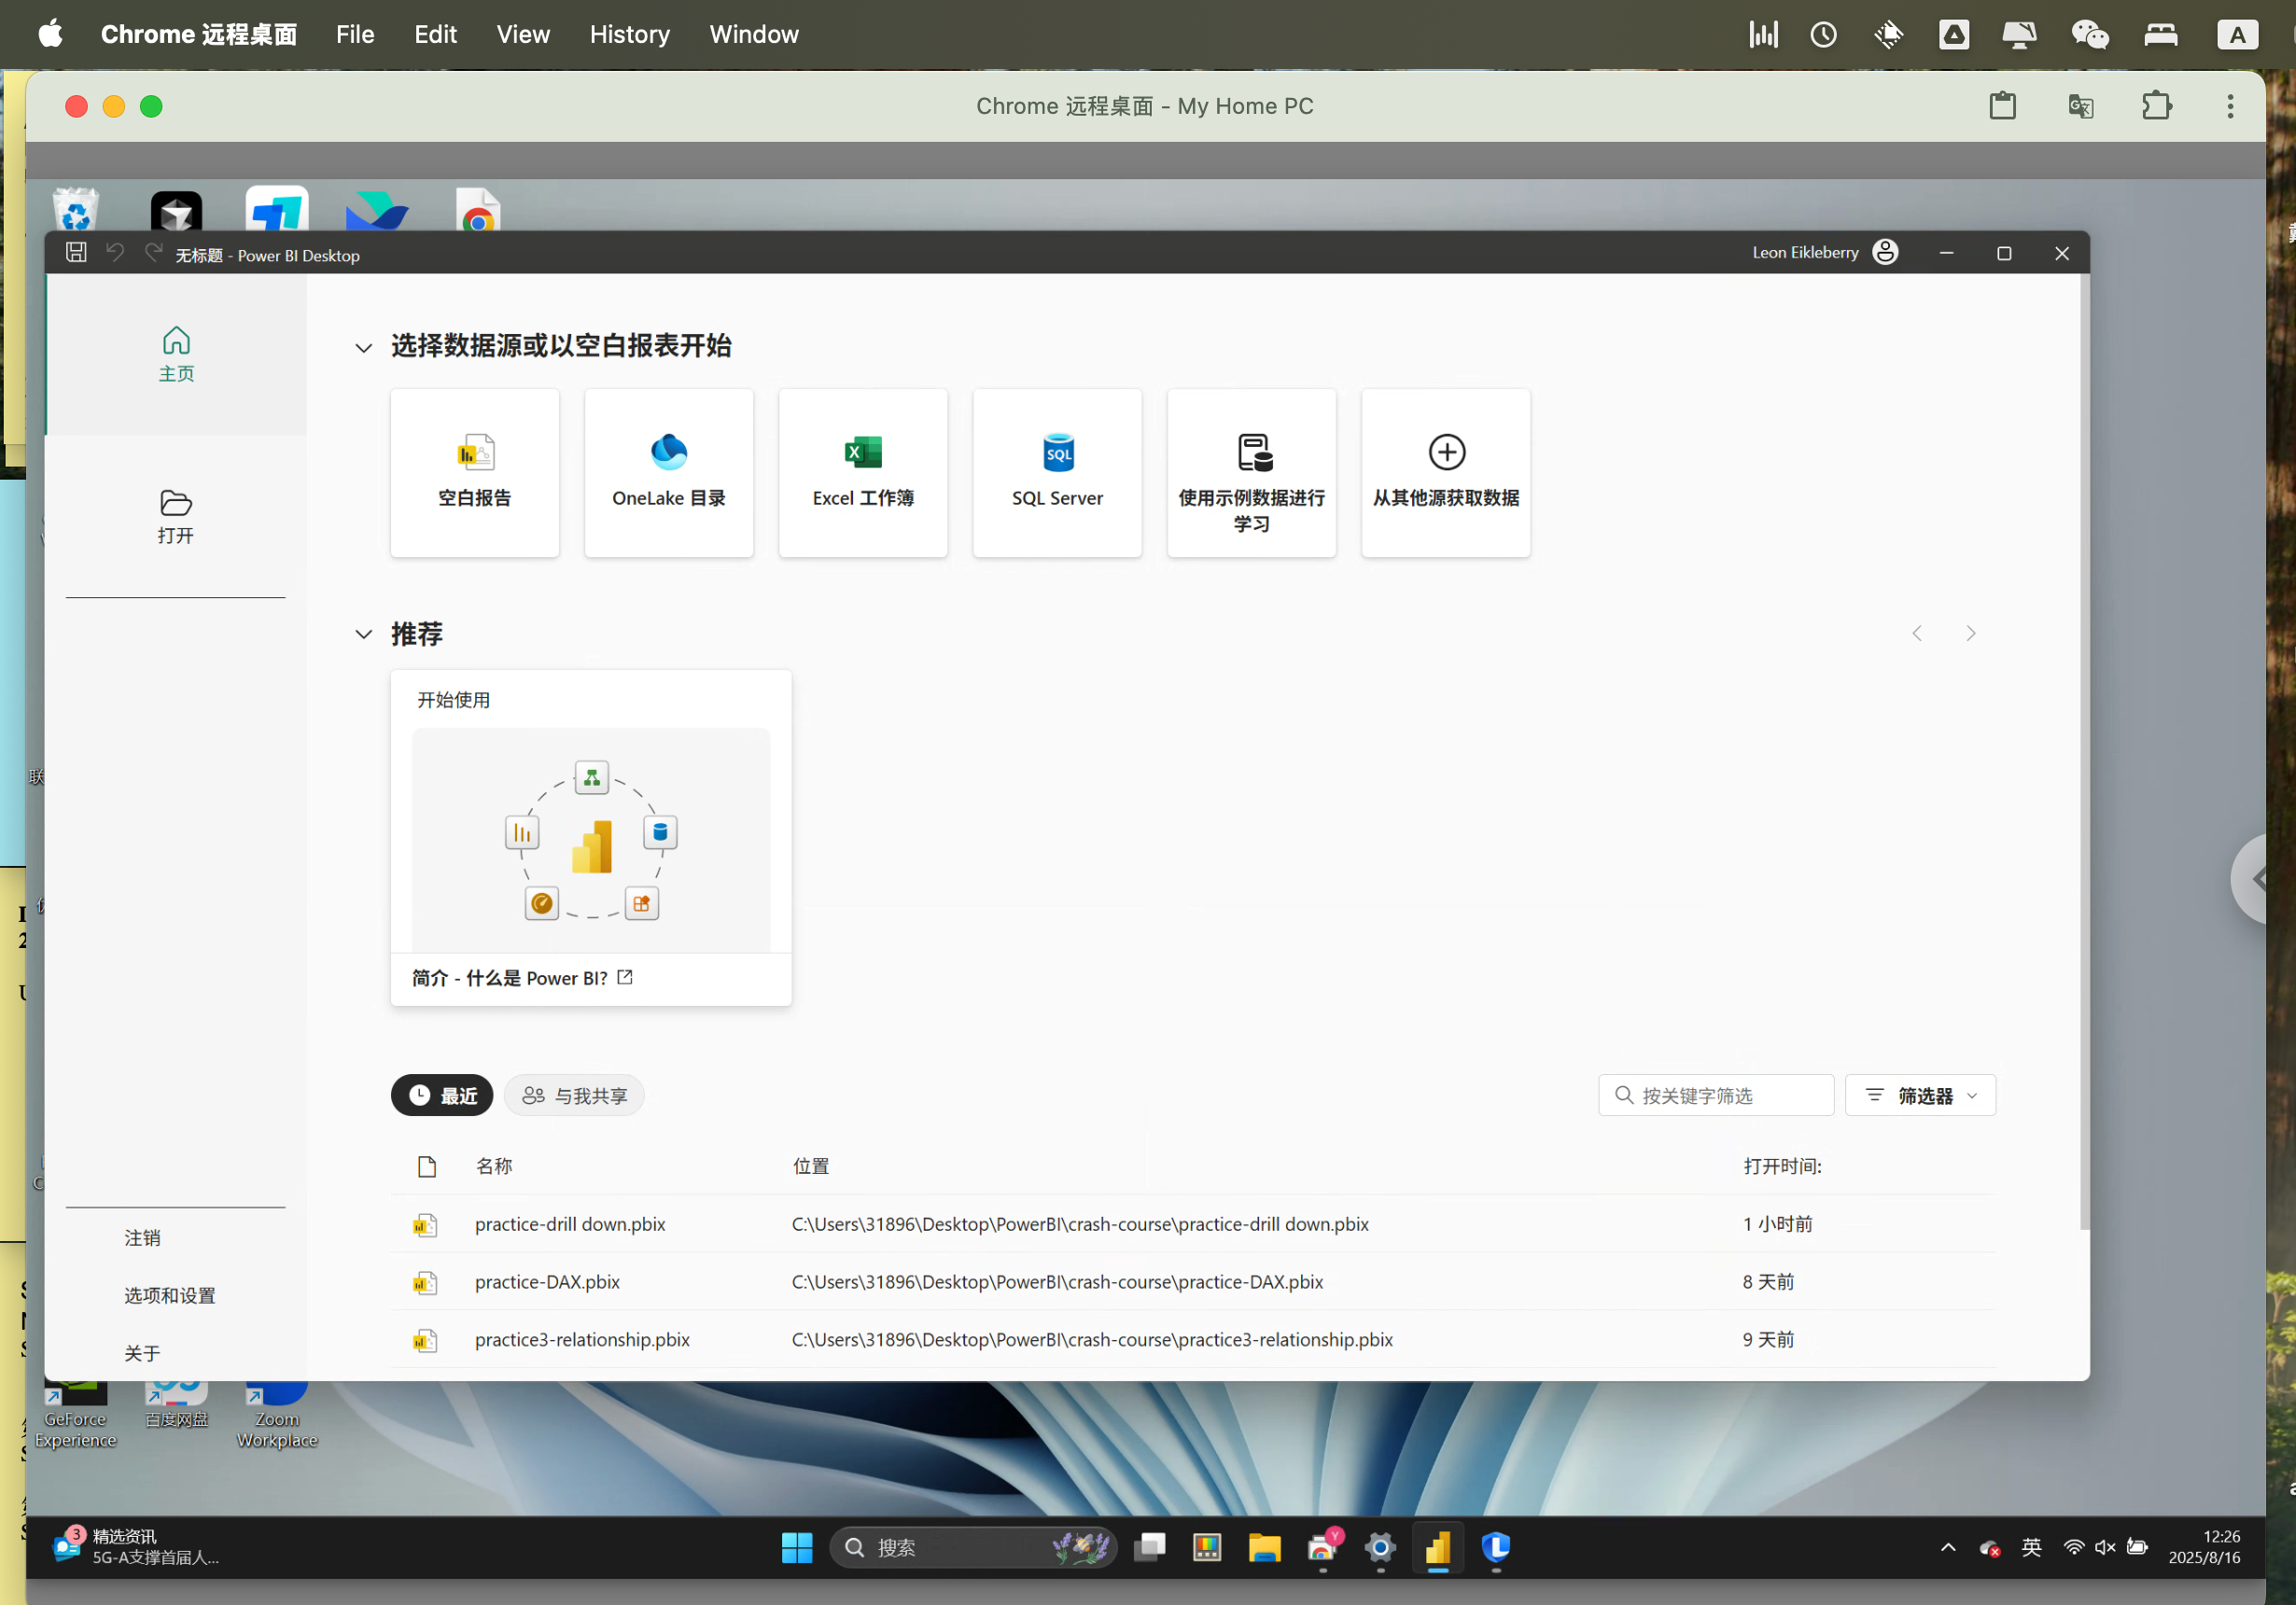
Task: Open the 开始使用 illustration thumbnail
Action: click(591, 839)
